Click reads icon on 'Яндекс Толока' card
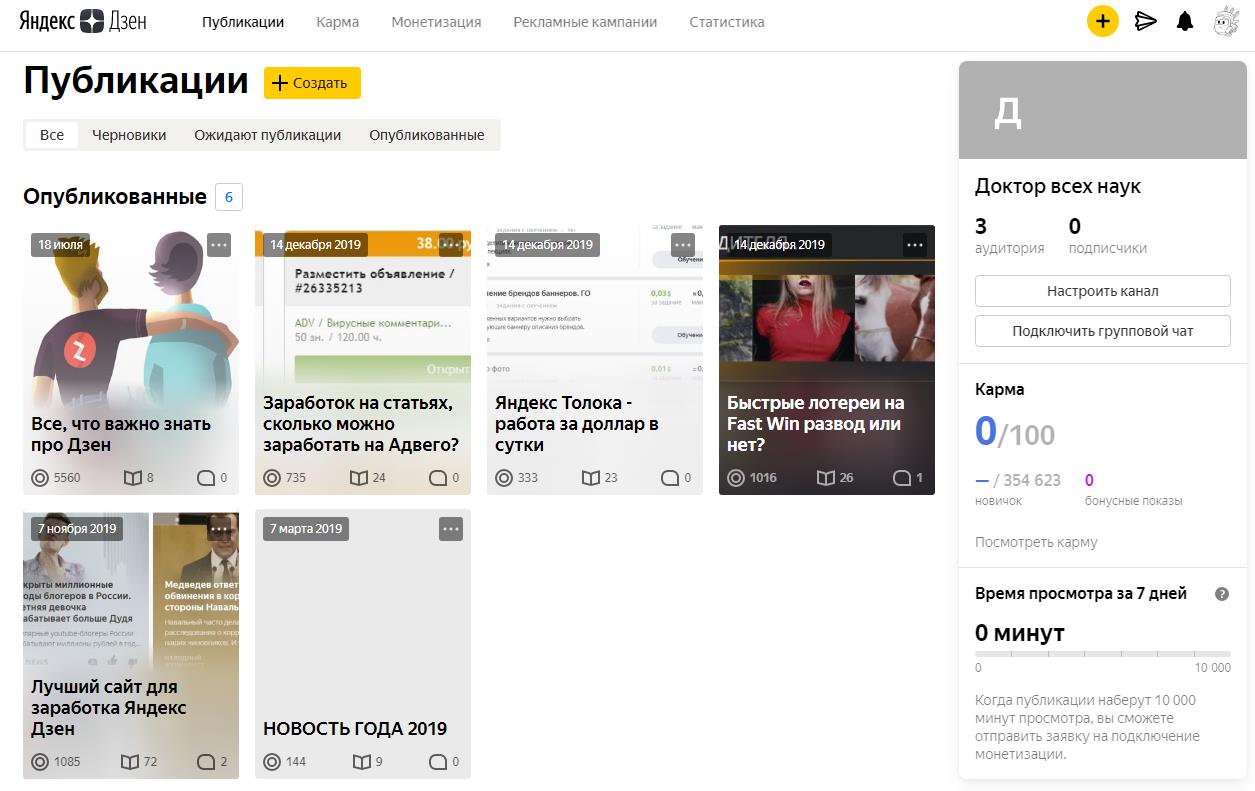This screenshot has width=1255, height=791. click(x=591, y=478)
